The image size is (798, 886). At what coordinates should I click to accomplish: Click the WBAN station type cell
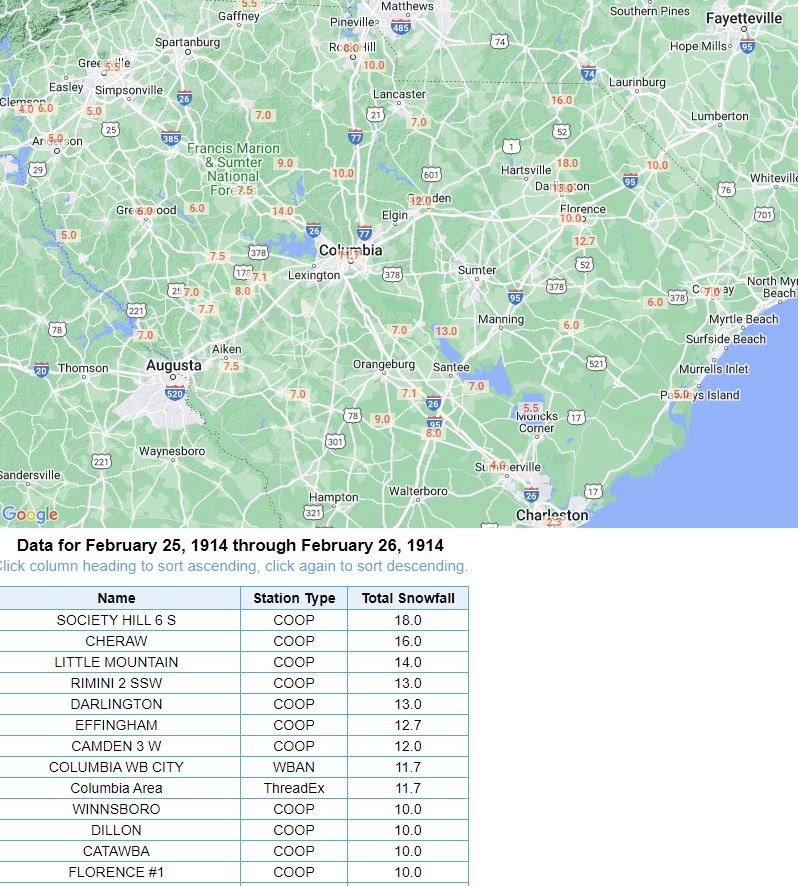point(294,767)
